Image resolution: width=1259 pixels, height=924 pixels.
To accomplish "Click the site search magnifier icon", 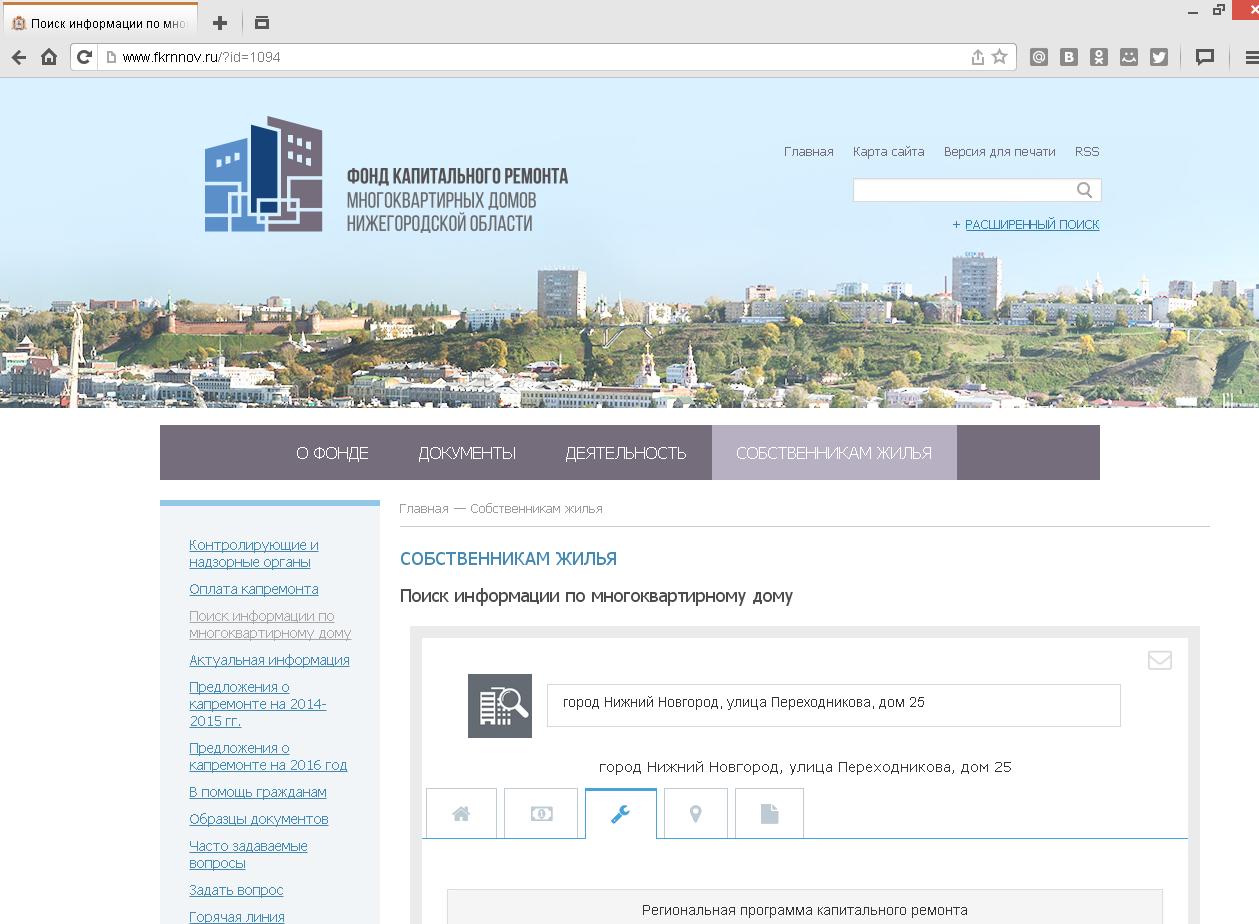I will tap(1084, 190).
